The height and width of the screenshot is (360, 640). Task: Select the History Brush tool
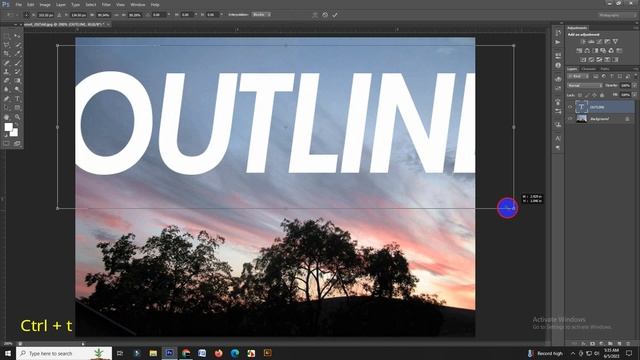click(18, 72)
